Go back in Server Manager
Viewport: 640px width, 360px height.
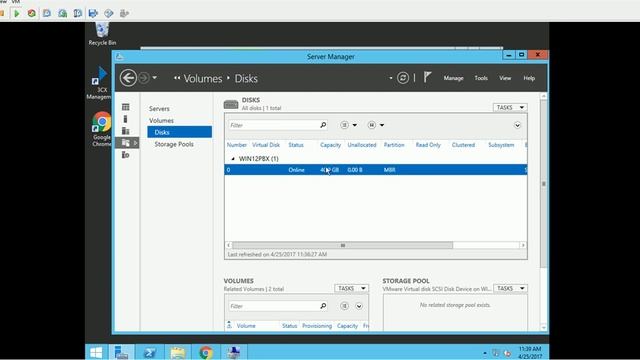(128, 78)
